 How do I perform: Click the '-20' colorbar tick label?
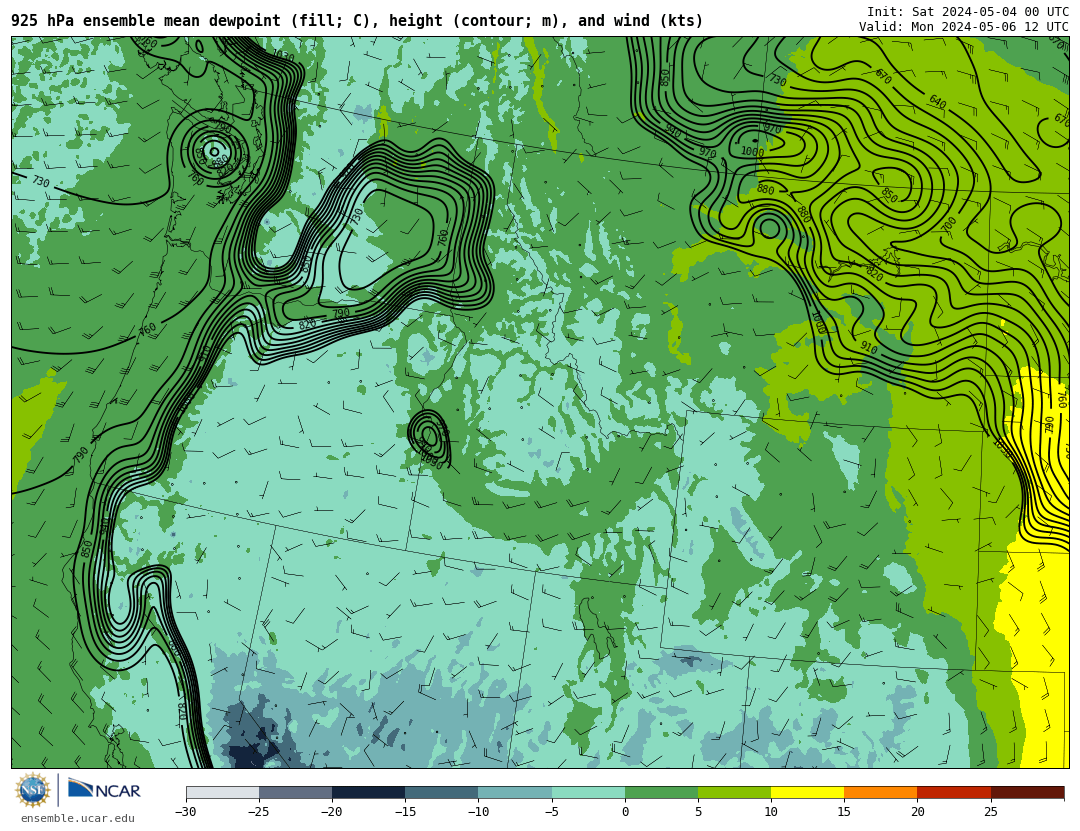(331, 812)
